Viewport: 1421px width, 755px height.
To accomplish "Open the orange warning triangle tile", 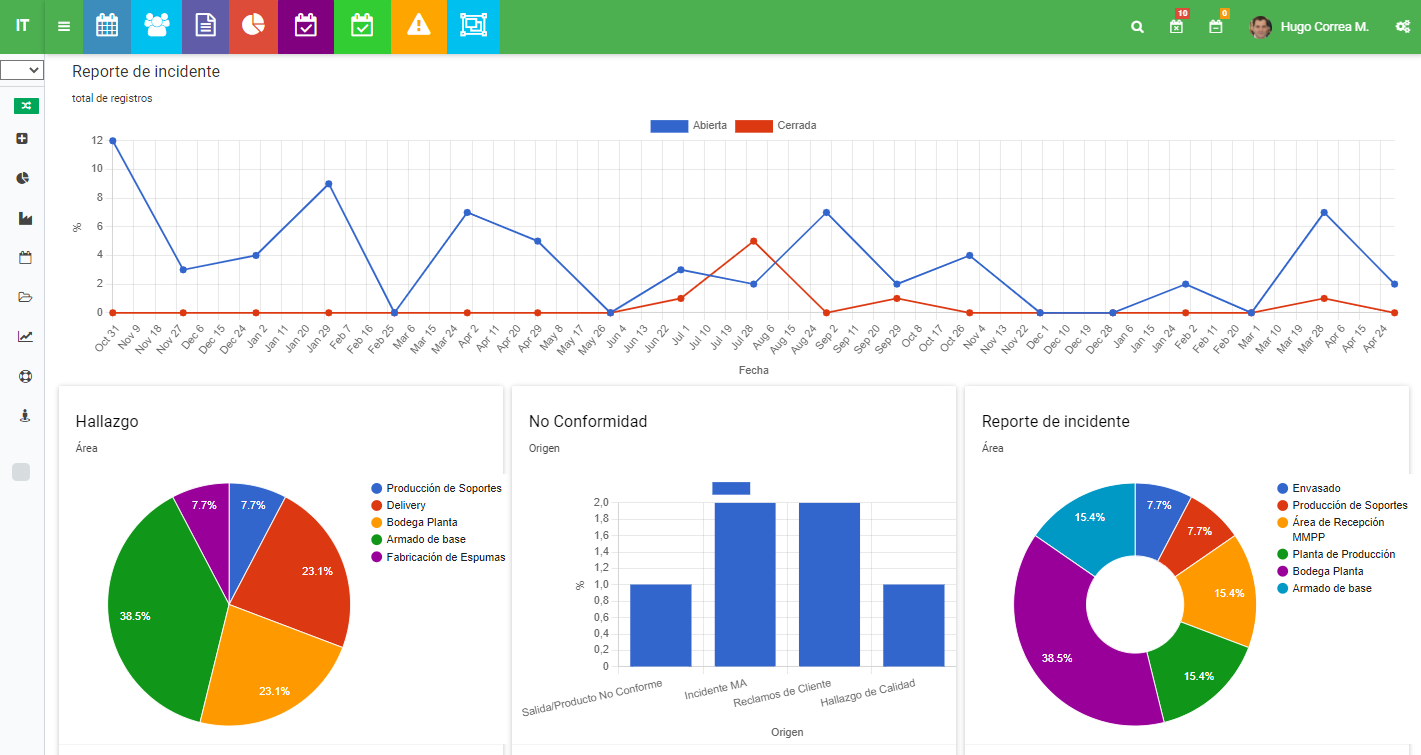I will click(x=419, y=26).
